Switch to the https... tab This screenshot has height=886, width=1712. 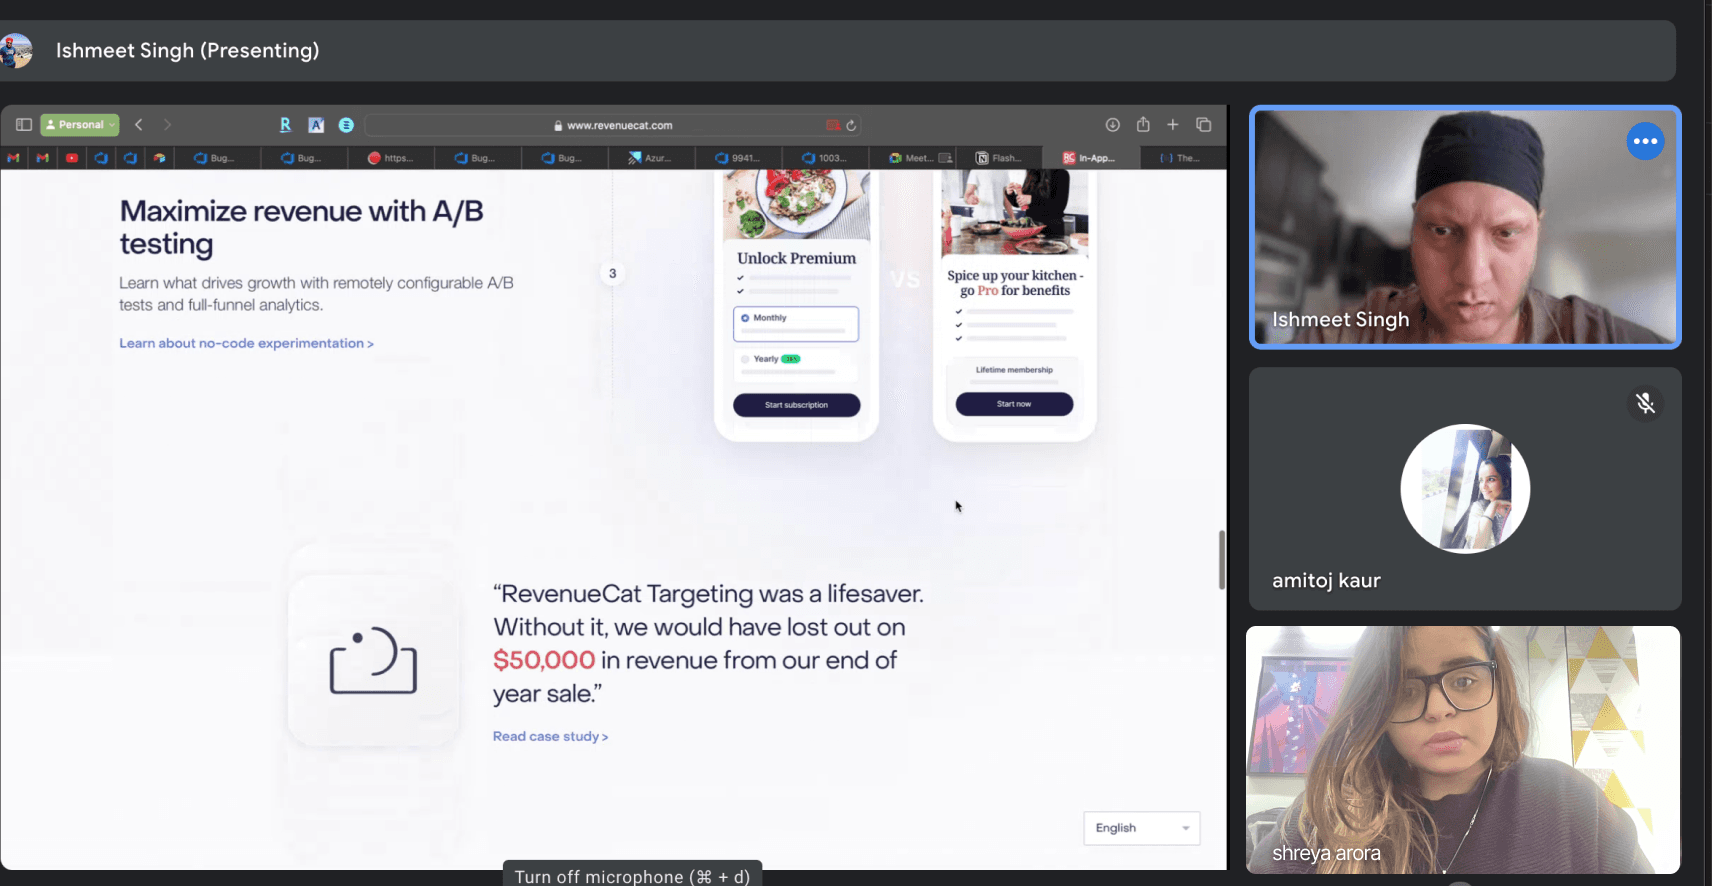tap(390, 158)
